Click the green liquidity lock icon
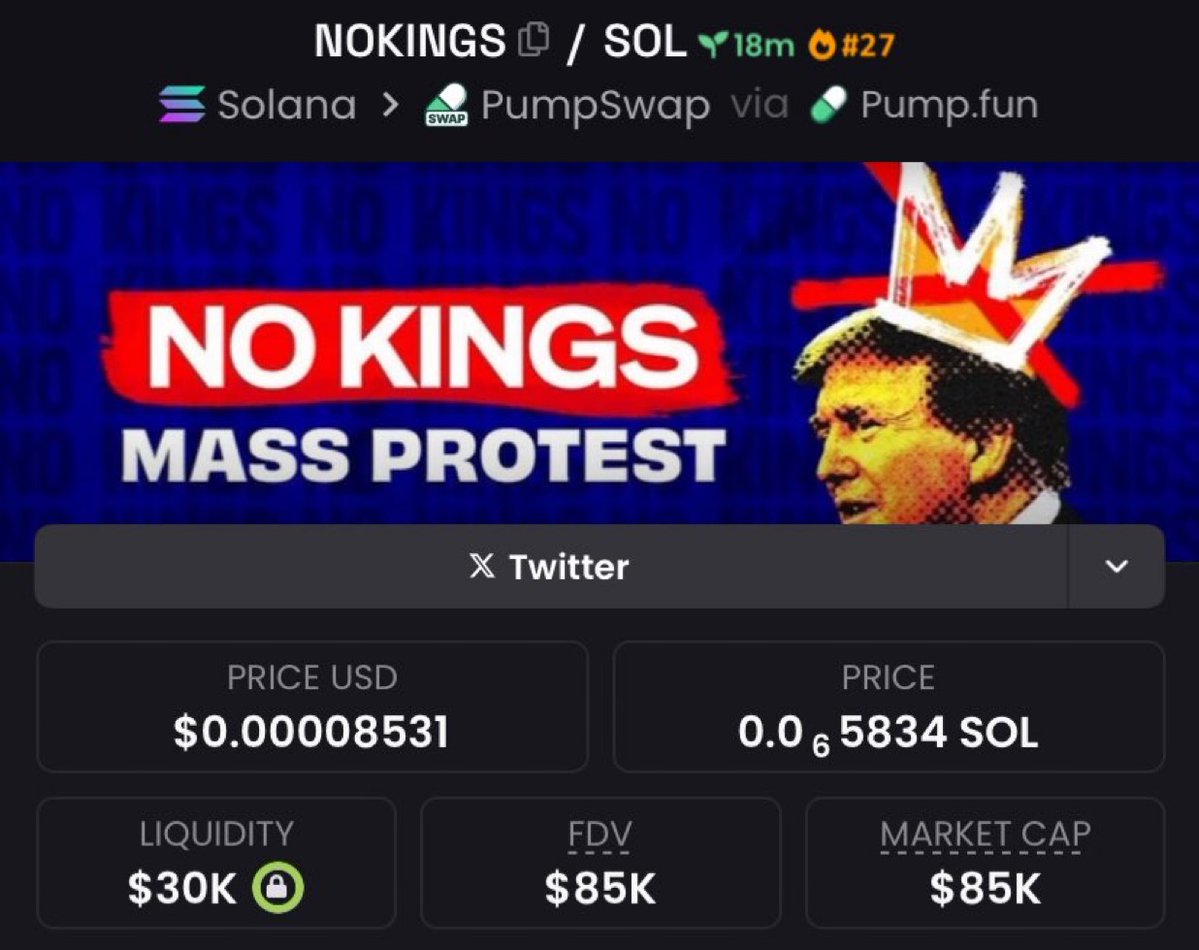 tap(277, 887)
